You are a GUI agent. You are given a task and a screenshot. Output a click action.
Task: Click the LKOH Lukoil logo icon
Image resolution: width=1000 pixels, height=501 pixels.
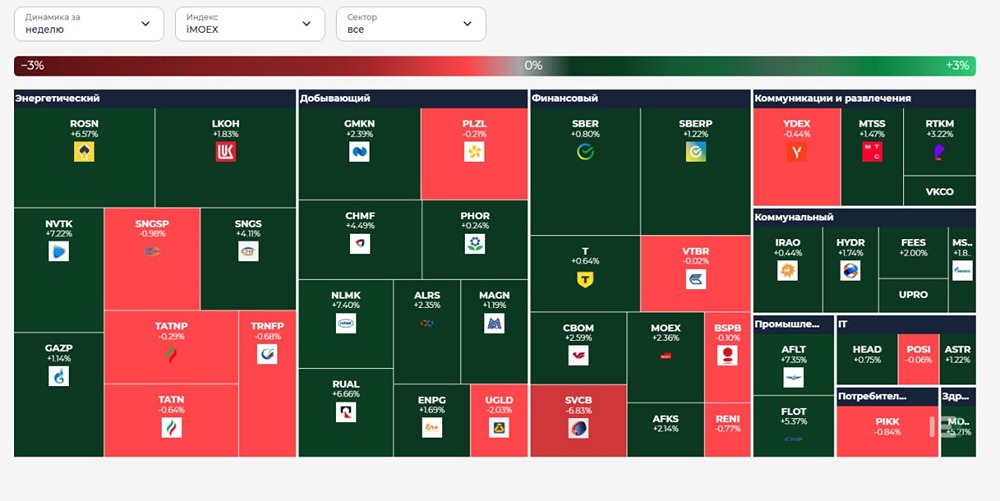(225, 152)
